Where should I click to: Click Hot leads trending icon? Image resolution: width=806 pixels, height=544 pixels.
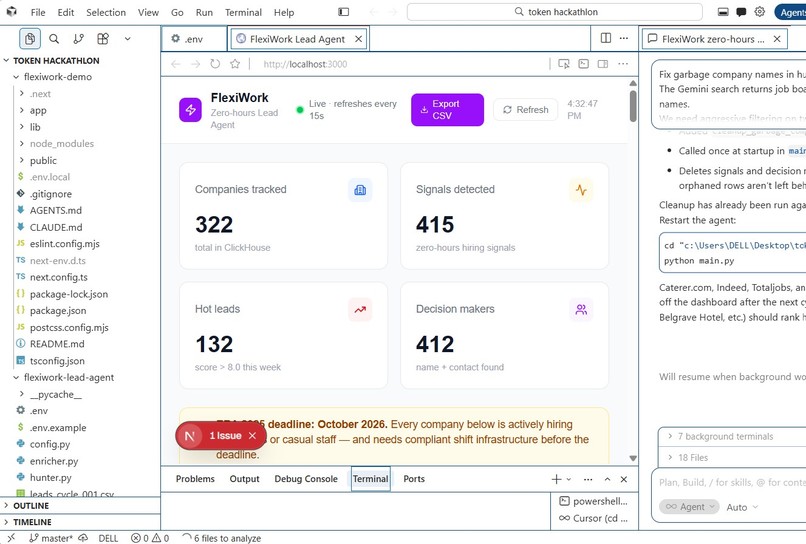[x=360, y=310]
